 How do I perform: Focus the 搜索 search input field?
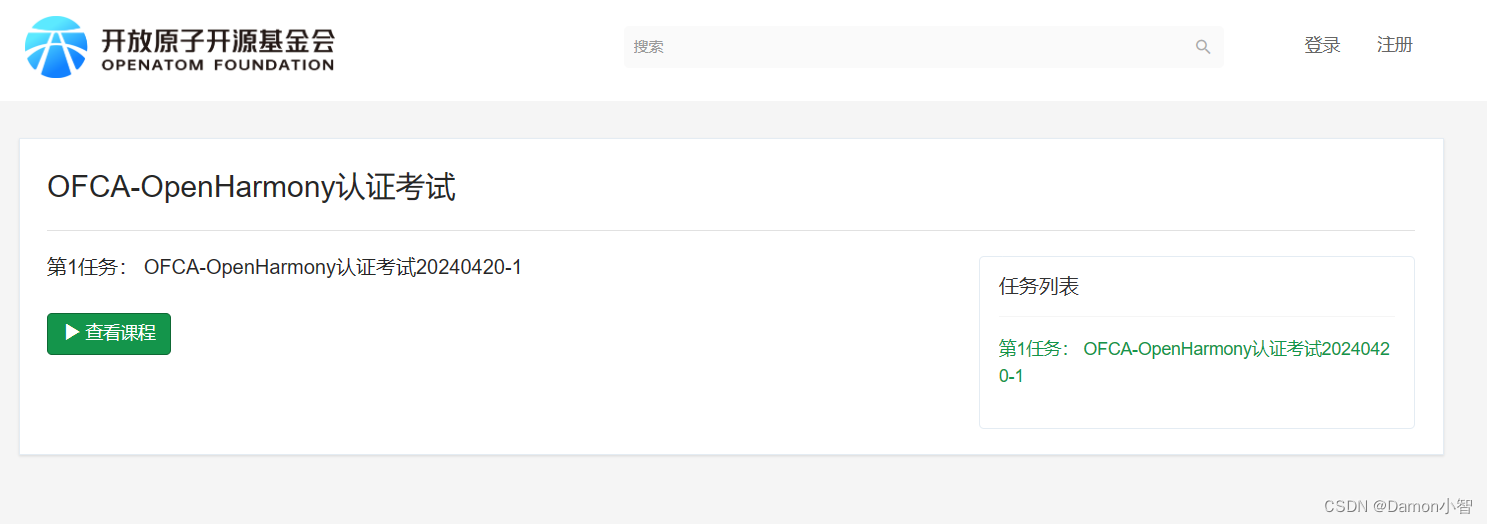click(923, 47)
